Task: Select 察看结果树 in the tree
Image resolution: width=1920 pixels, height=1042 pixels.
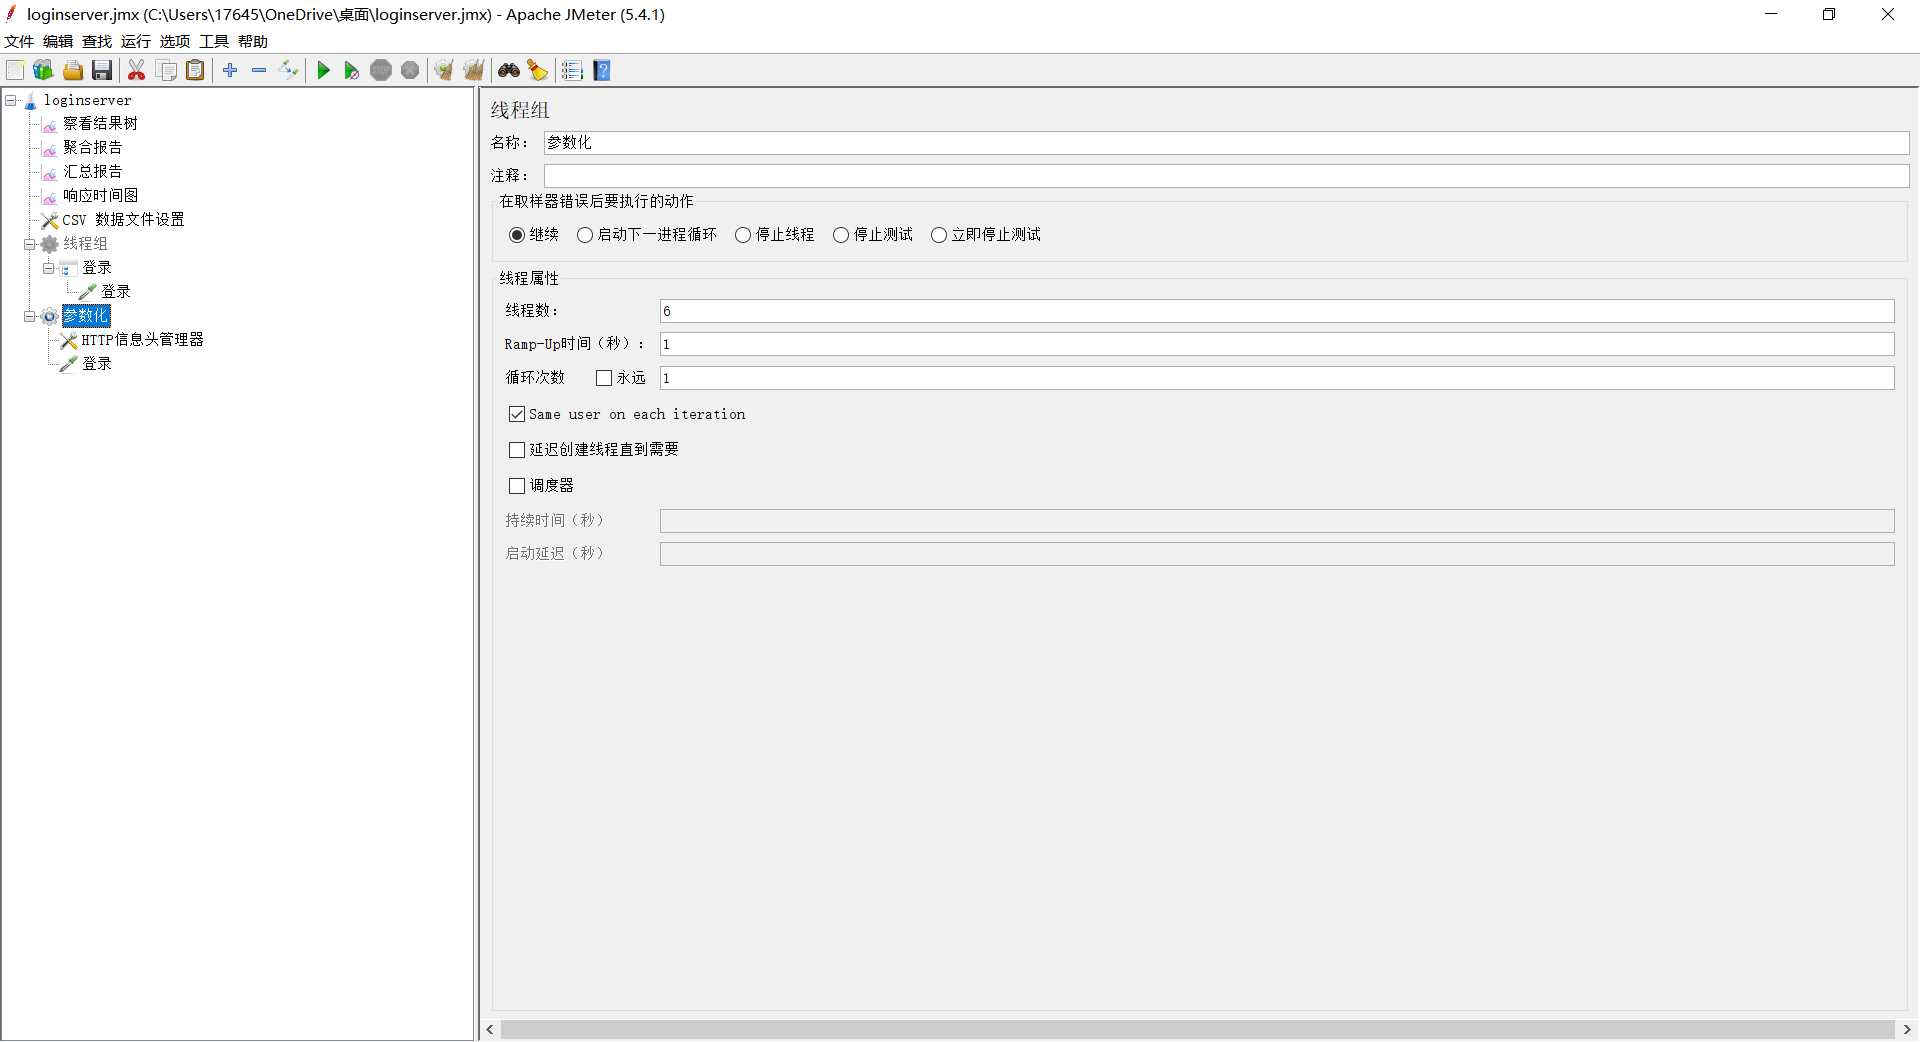Action: (100, 123)
